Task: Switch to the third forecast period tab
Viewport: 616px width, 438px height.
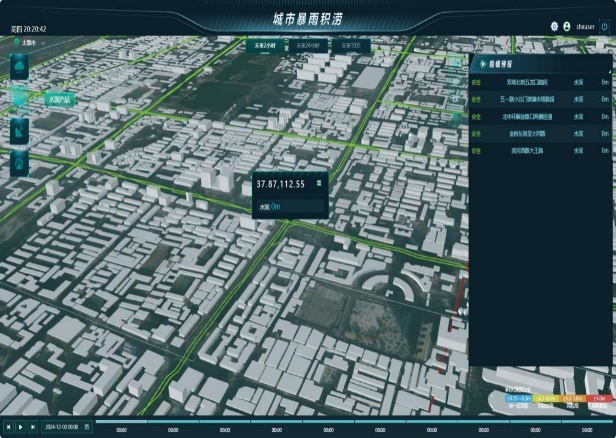Action: pos(351,46)
